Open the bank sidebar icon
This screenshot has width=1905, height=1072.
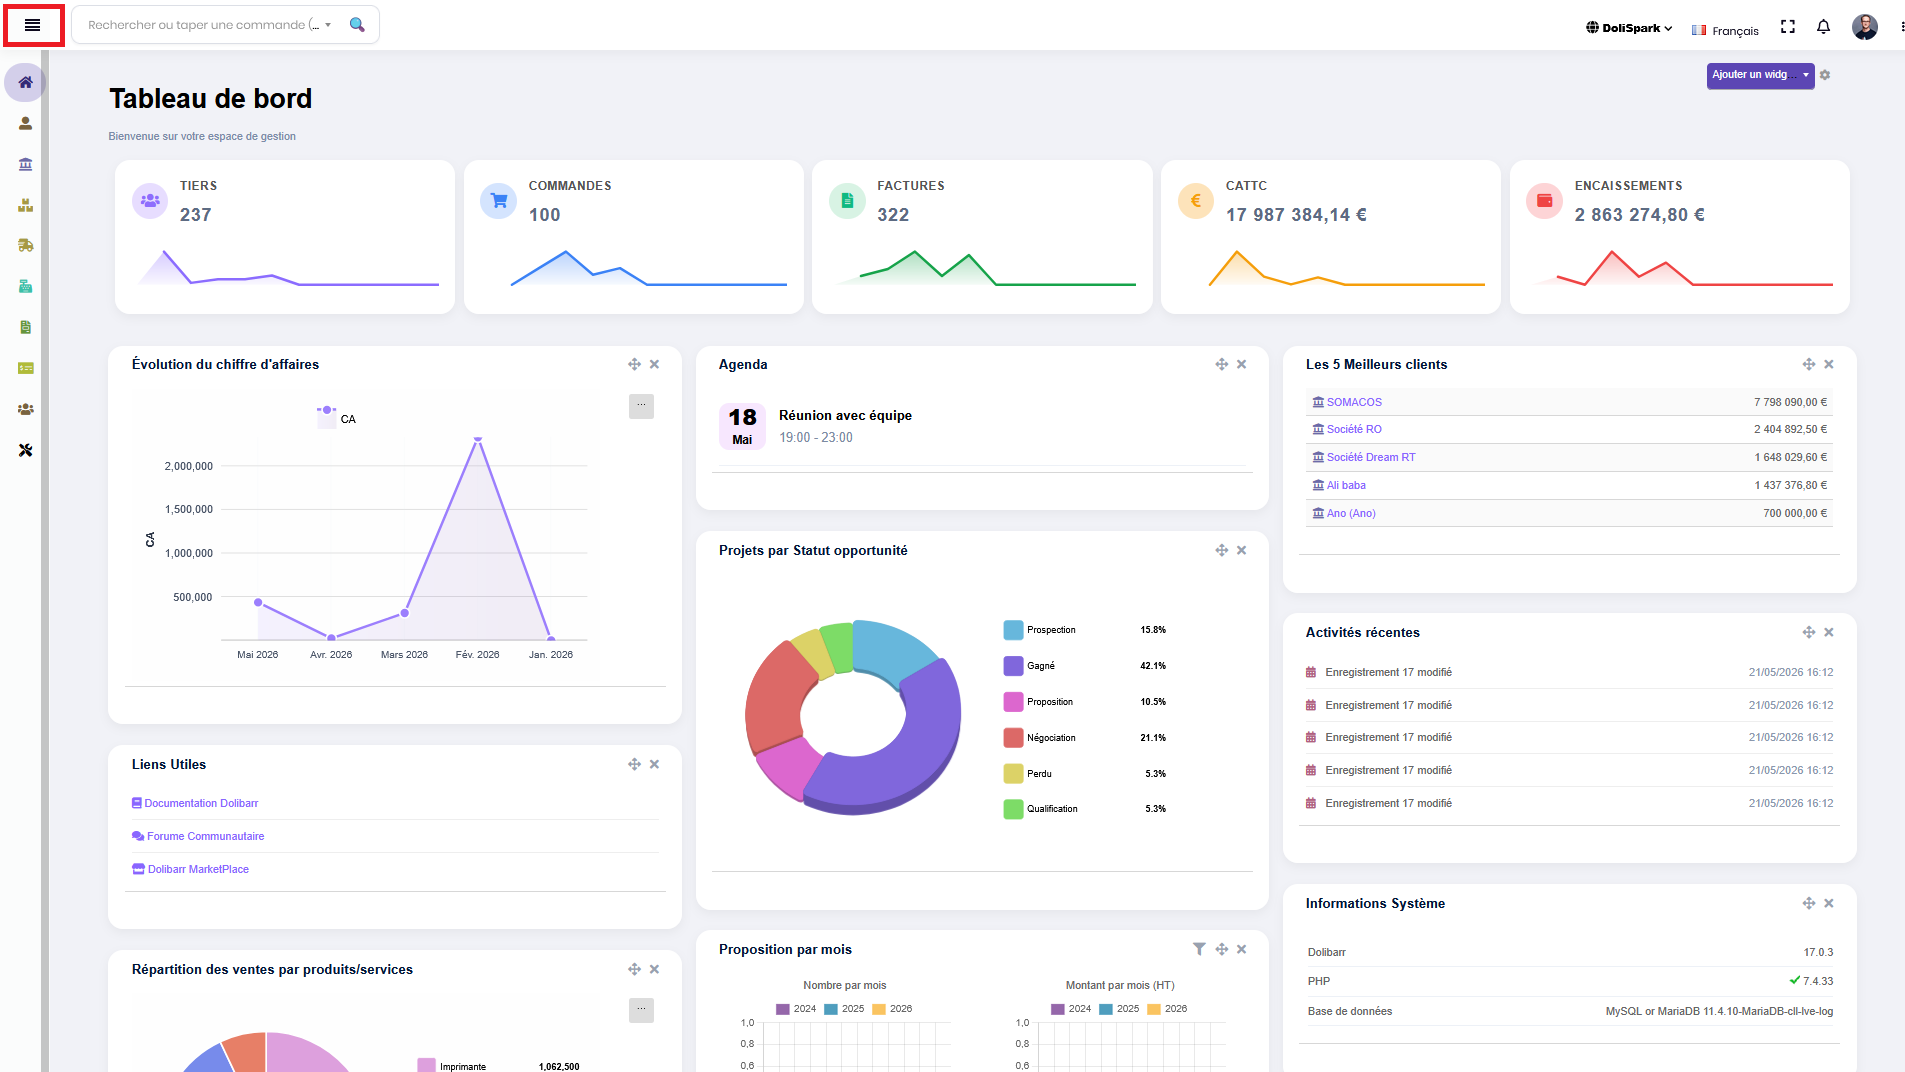[x=25, y=164]
